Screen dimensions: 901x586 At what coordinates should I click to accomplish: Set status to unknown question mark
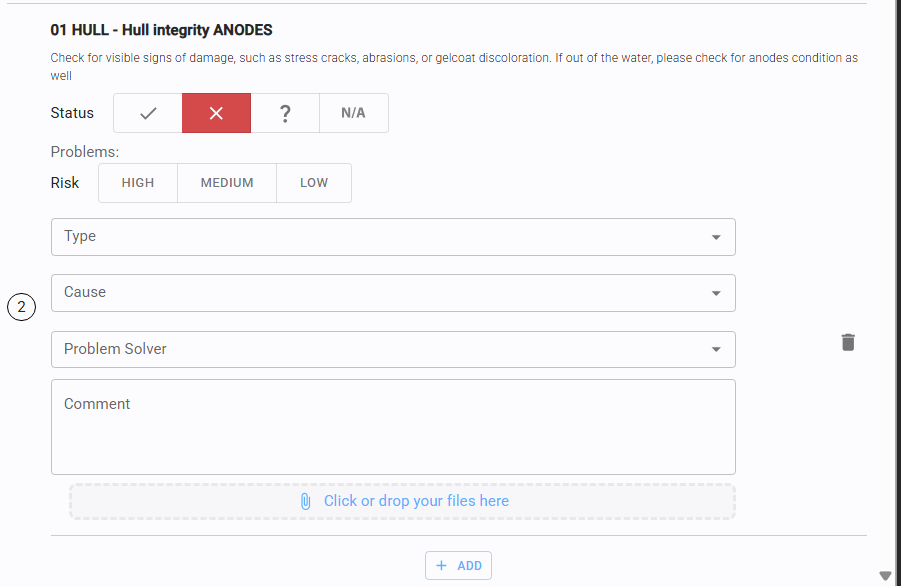pyautogui.click(x=285, y=113)
